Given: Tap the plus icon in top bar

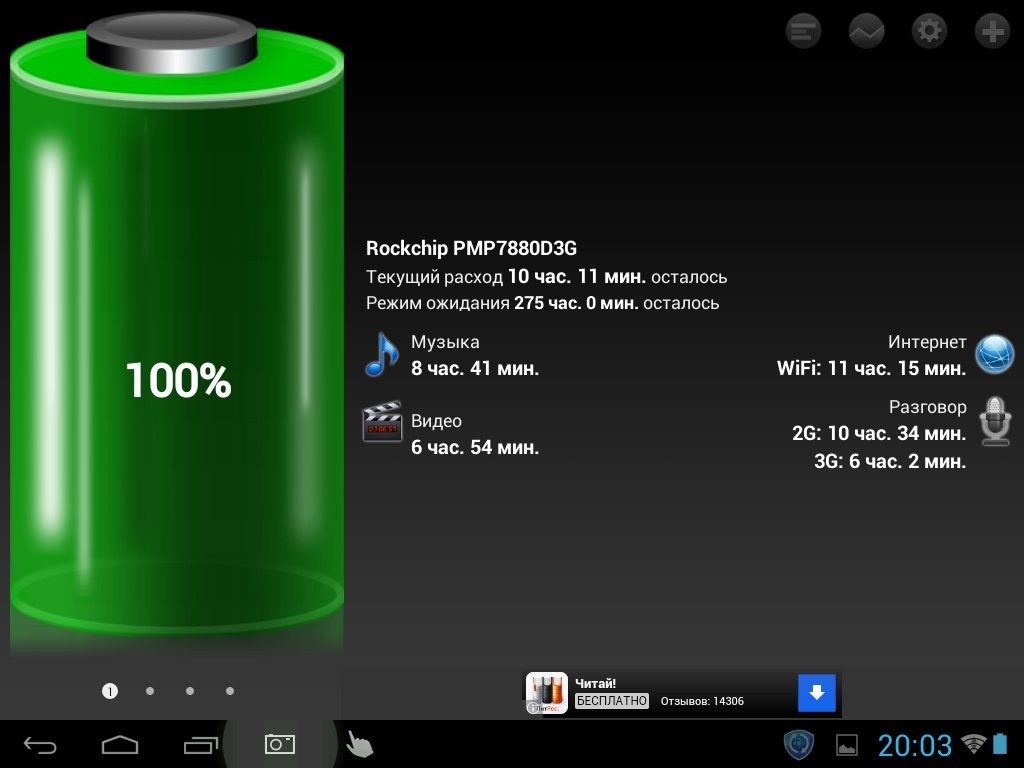Looking at the screenshot, I should tap(992, 32).
